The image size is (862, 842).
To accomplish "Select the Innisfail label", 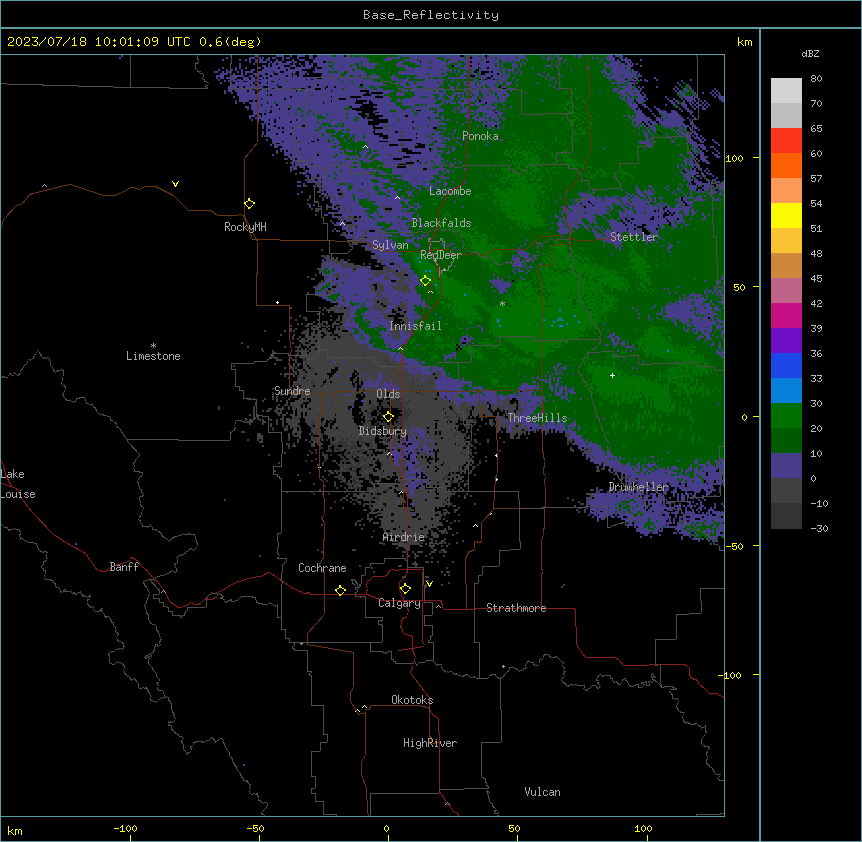I will pyautogui.click(x=415, y=326).
